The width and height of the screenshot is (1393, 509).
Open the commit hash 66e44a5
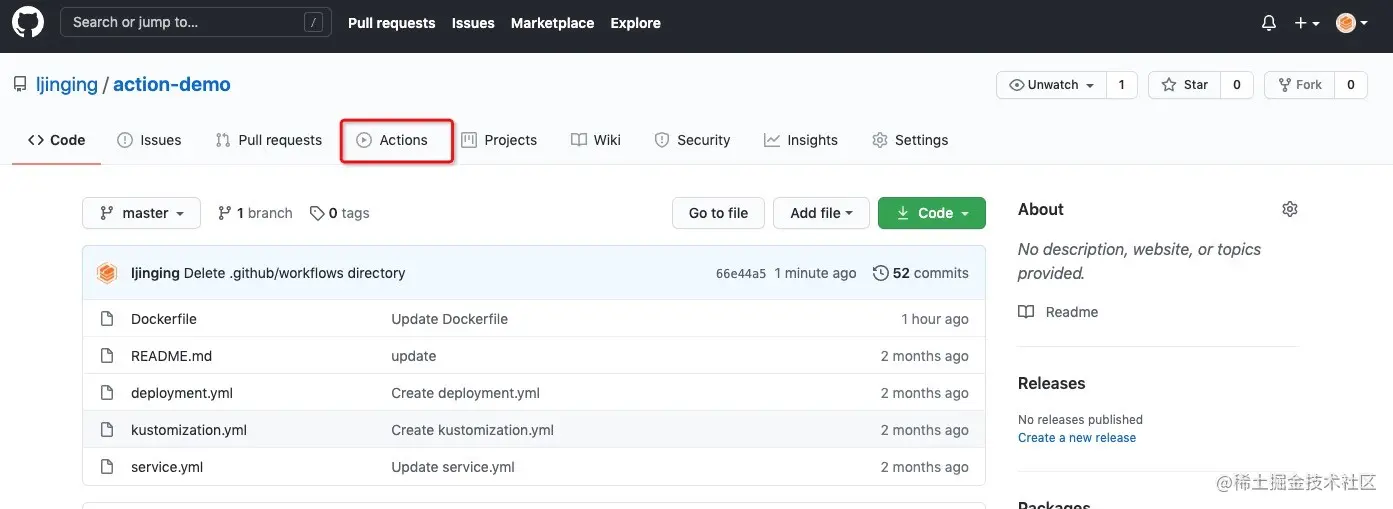tap(741, 273)
